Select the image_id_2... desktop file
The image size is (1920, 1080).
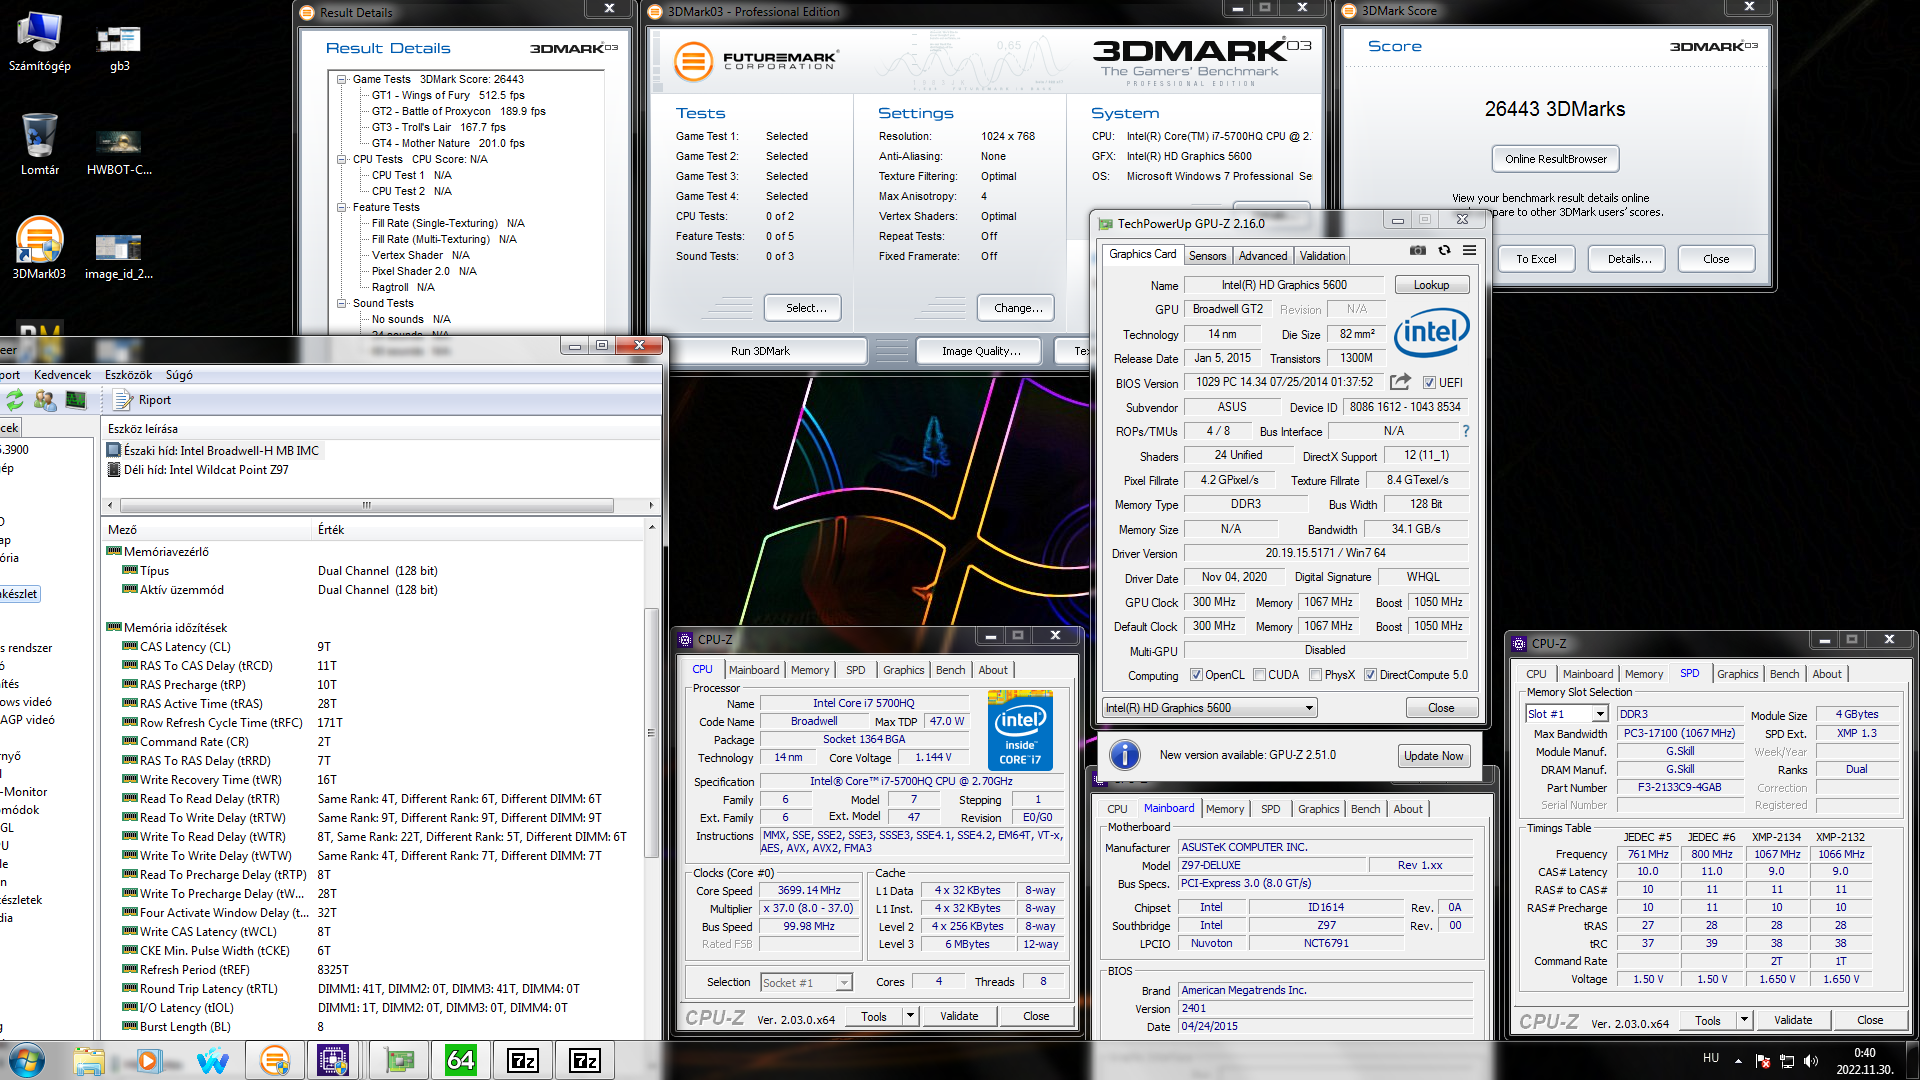click(119, 256)
